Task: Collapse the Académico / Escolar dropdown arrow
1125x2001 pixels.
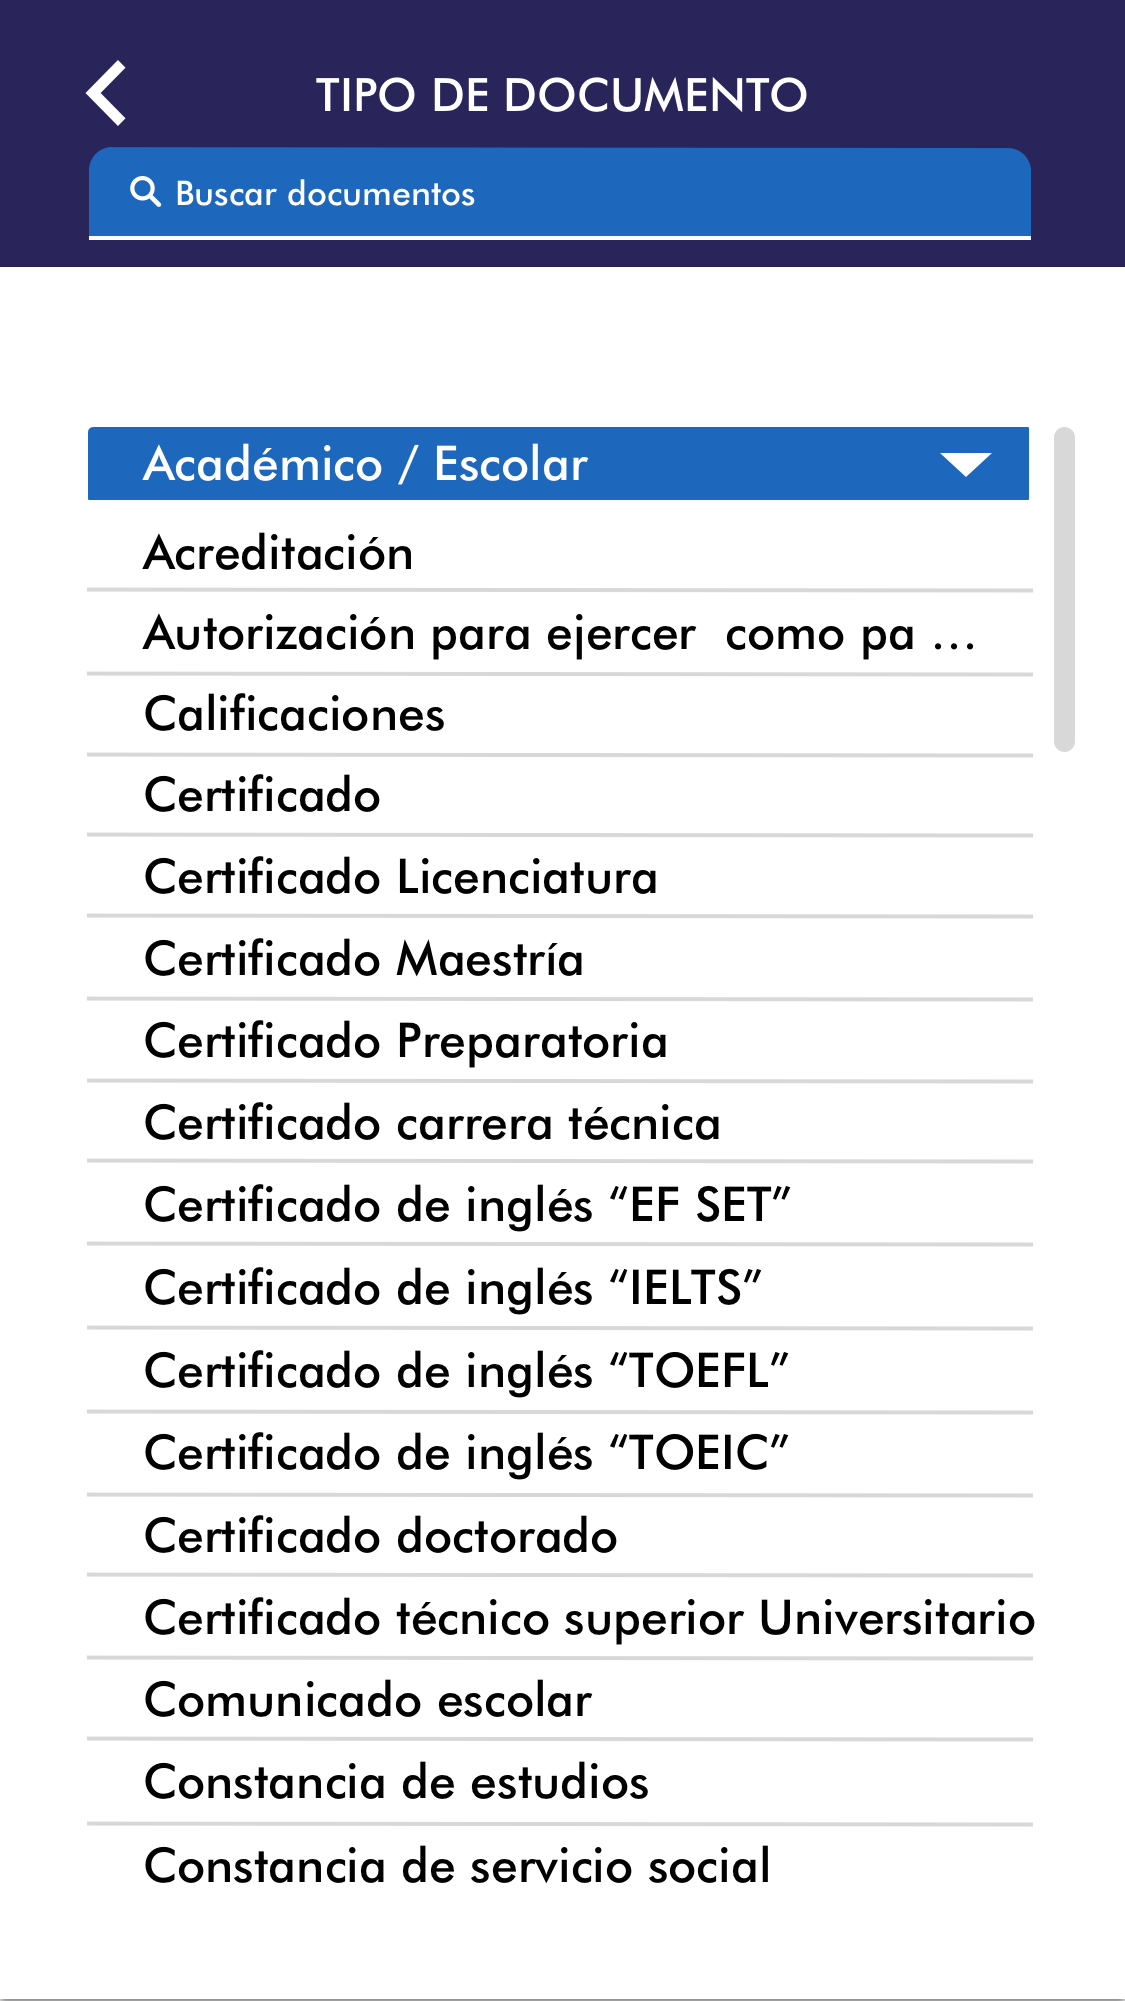Action: point(965,464)
